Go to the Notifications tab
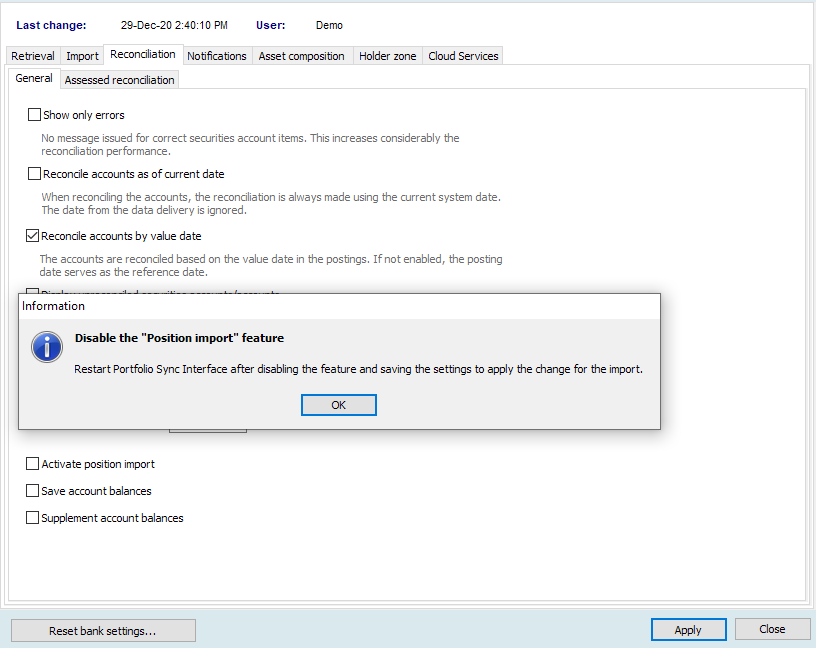This screenshot has width=816, height=648. tap(217, 56)
